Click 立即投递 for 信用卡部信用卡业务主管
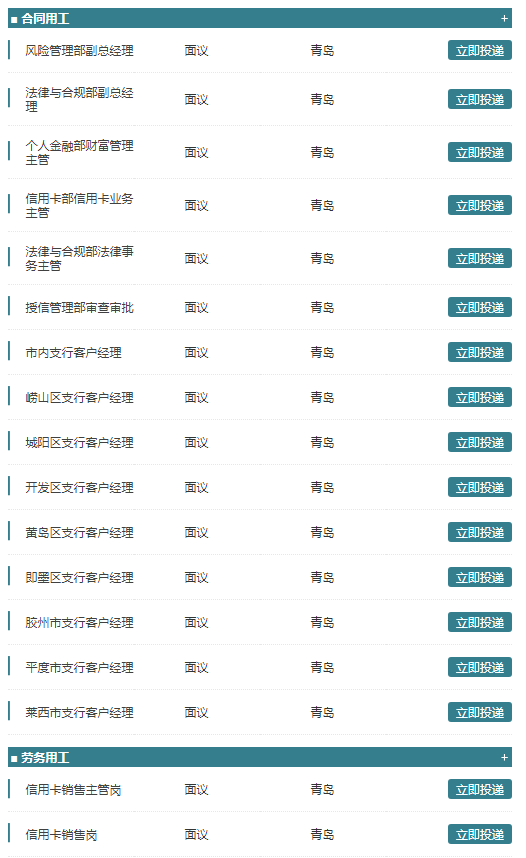This screenshot has height=858, width=526. 479,205
